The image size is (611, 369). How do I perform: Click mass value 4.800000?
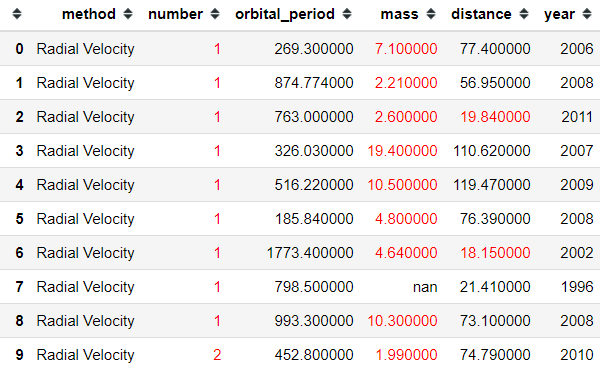tap(406, 219)
